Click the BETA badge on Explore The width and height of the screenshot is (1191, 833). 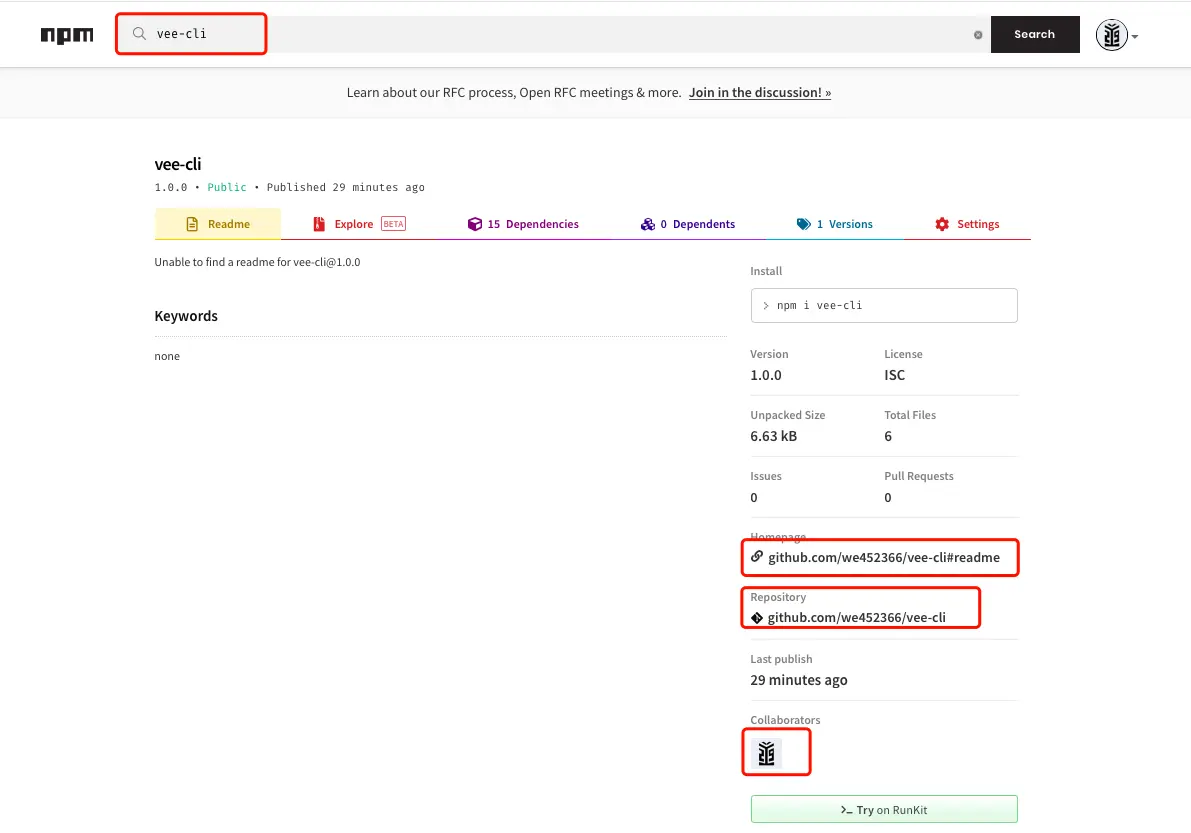point(393,224)
